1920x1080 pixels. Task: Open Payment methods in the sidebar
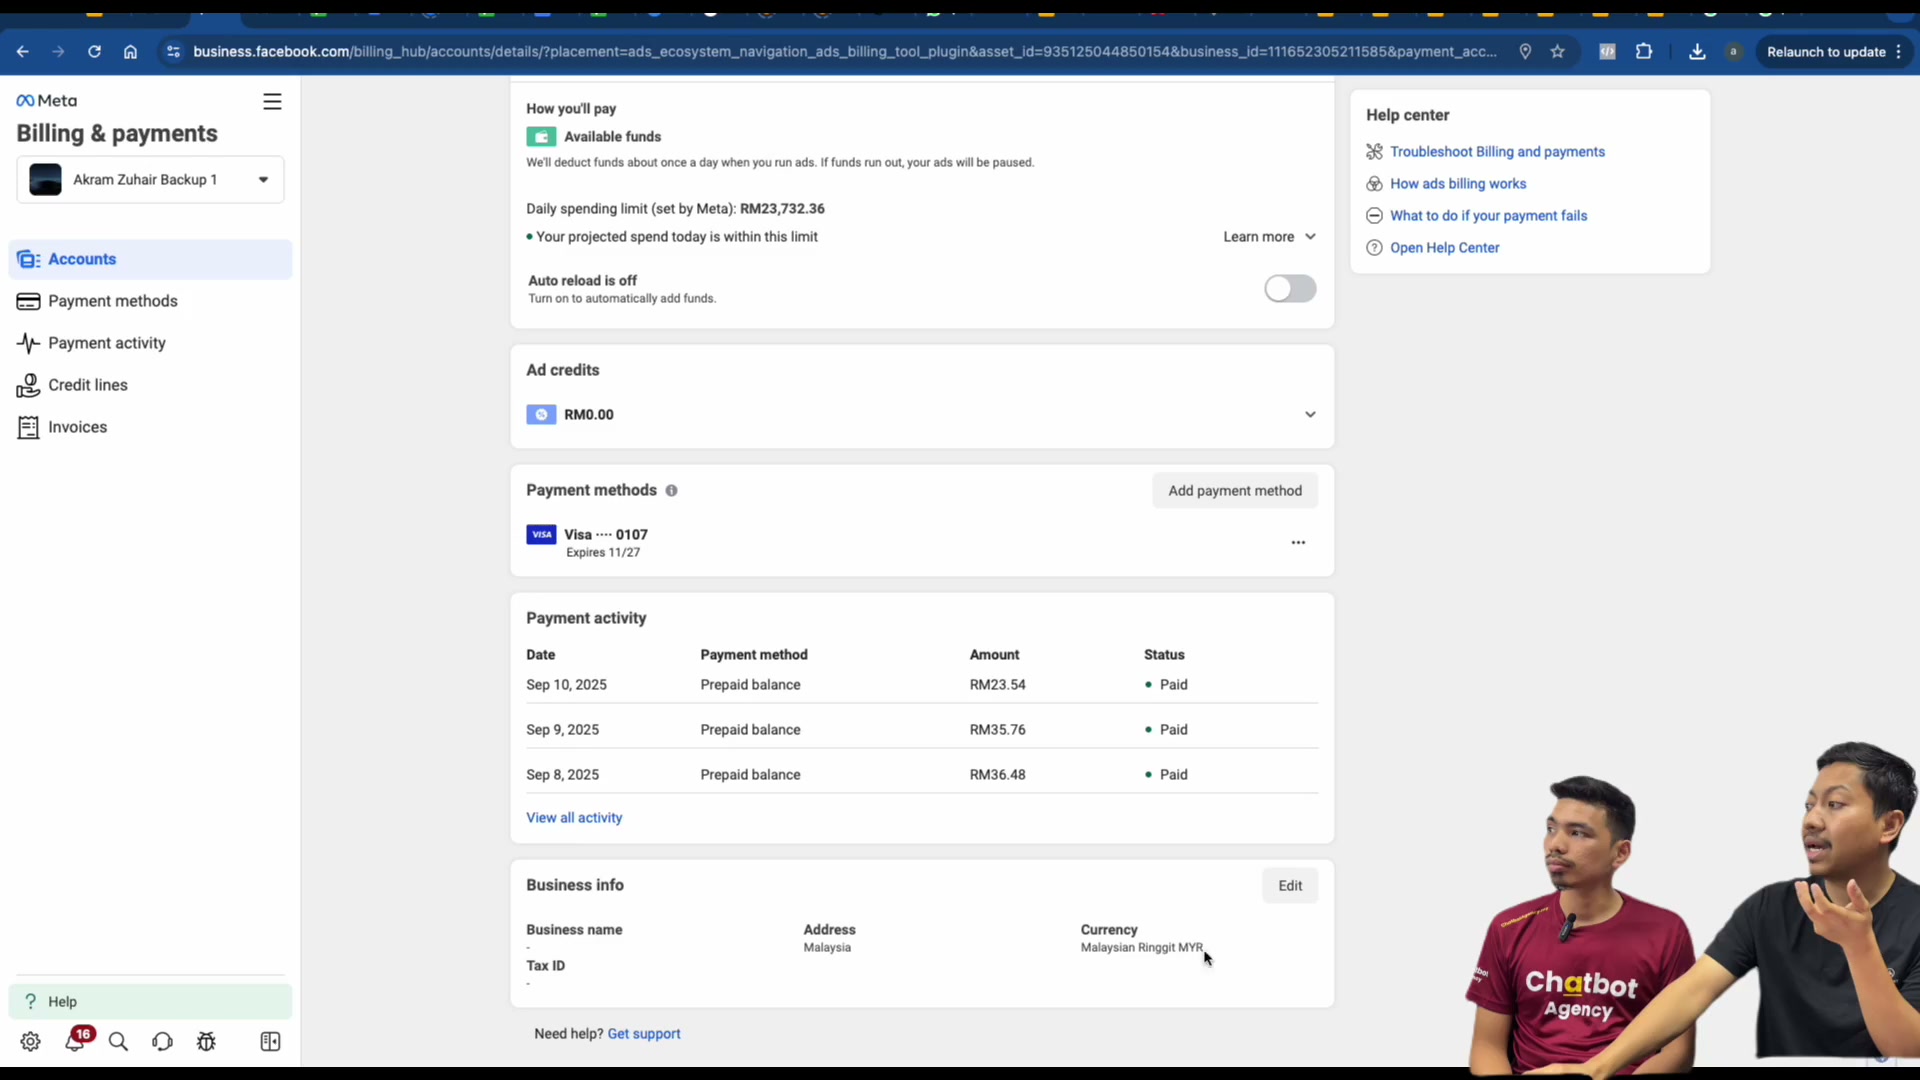click(150, 301)
